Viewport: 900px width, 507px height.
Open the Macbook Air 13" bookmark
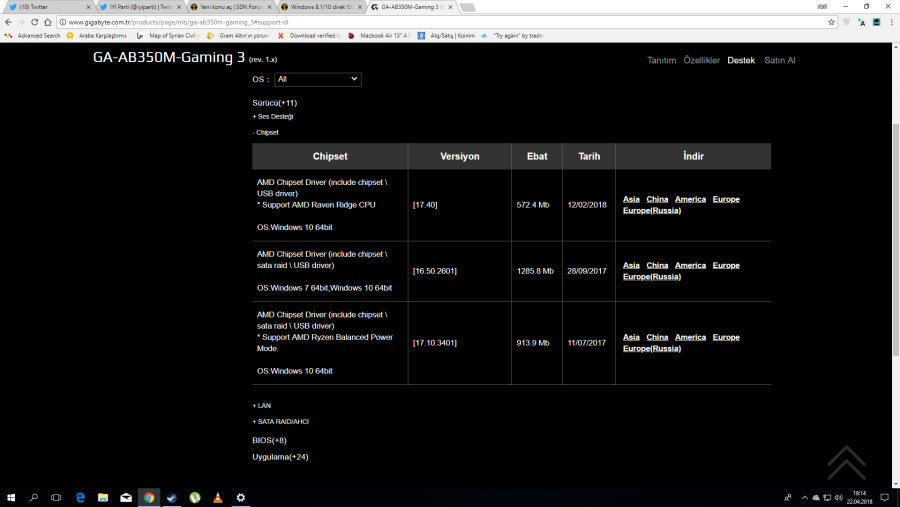379,36
